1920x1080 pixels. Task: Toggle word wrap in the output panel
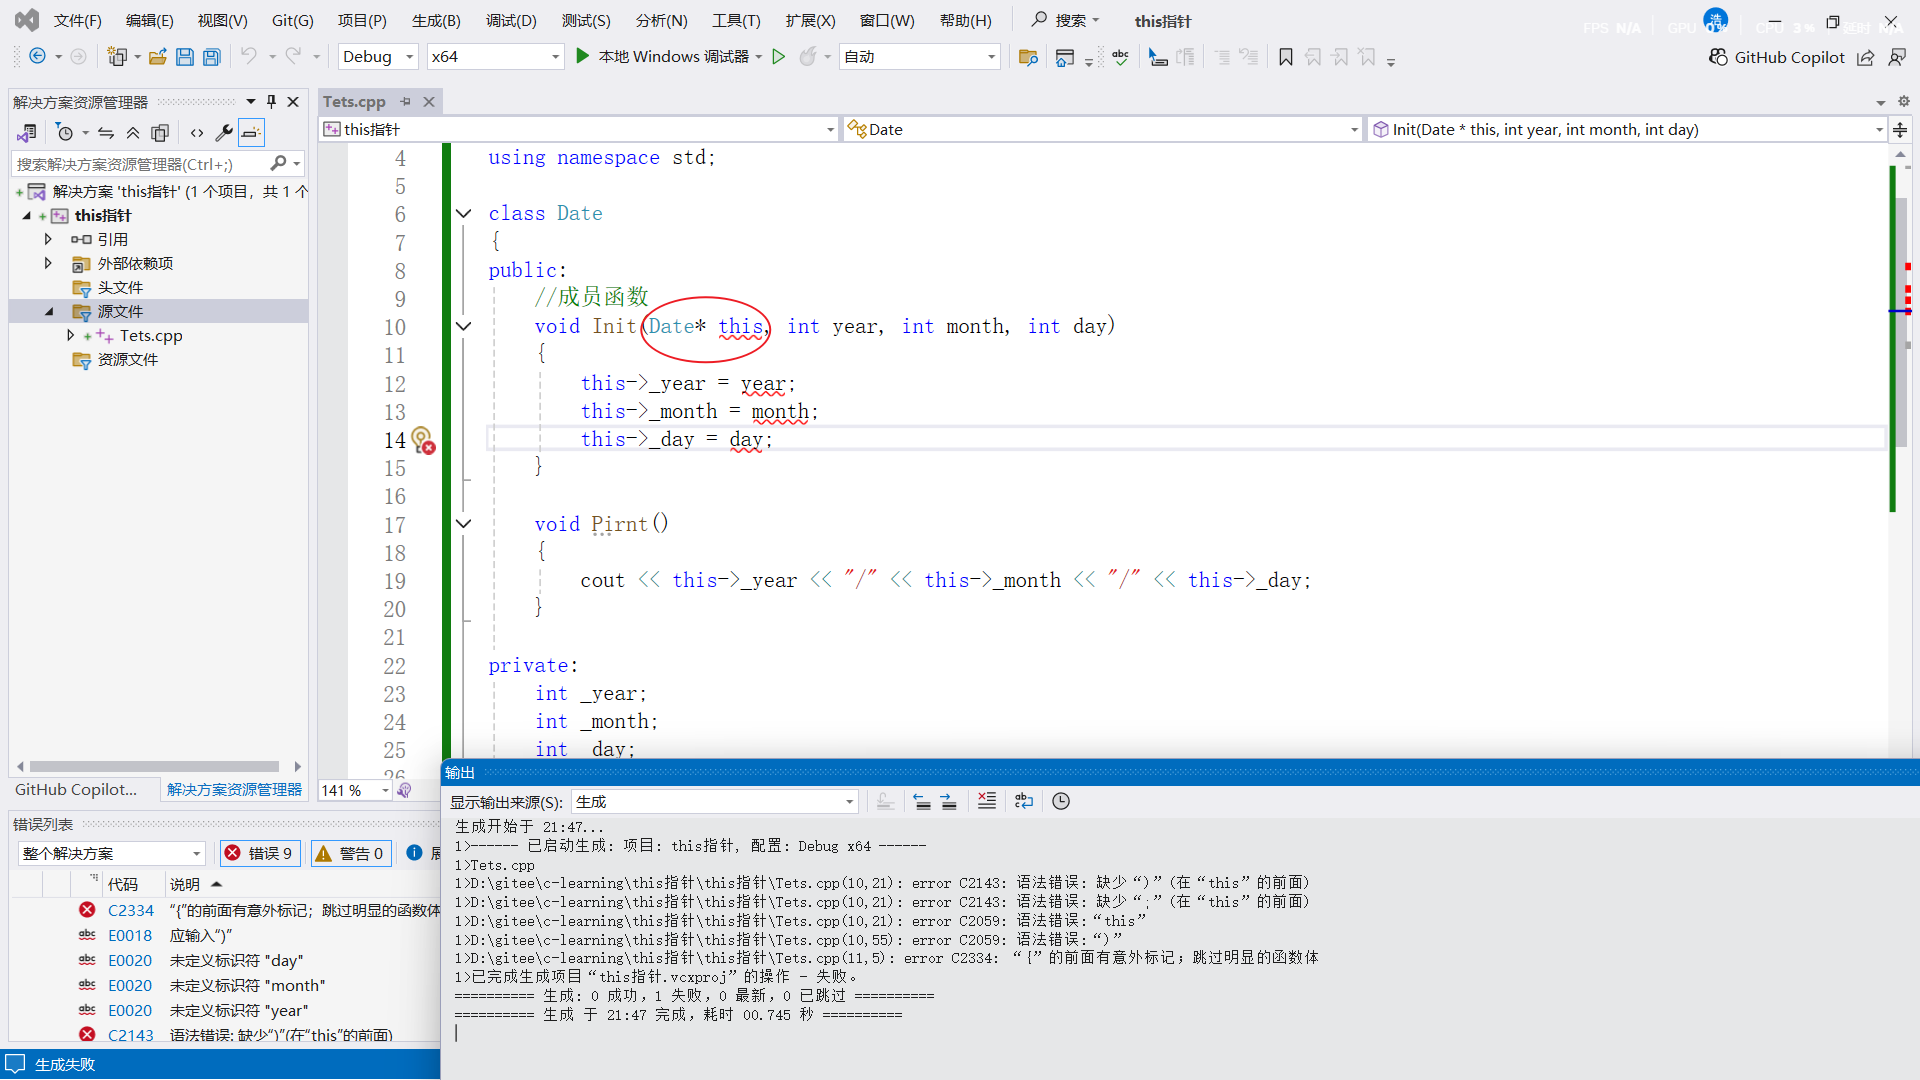click(x=1023, y=801)
